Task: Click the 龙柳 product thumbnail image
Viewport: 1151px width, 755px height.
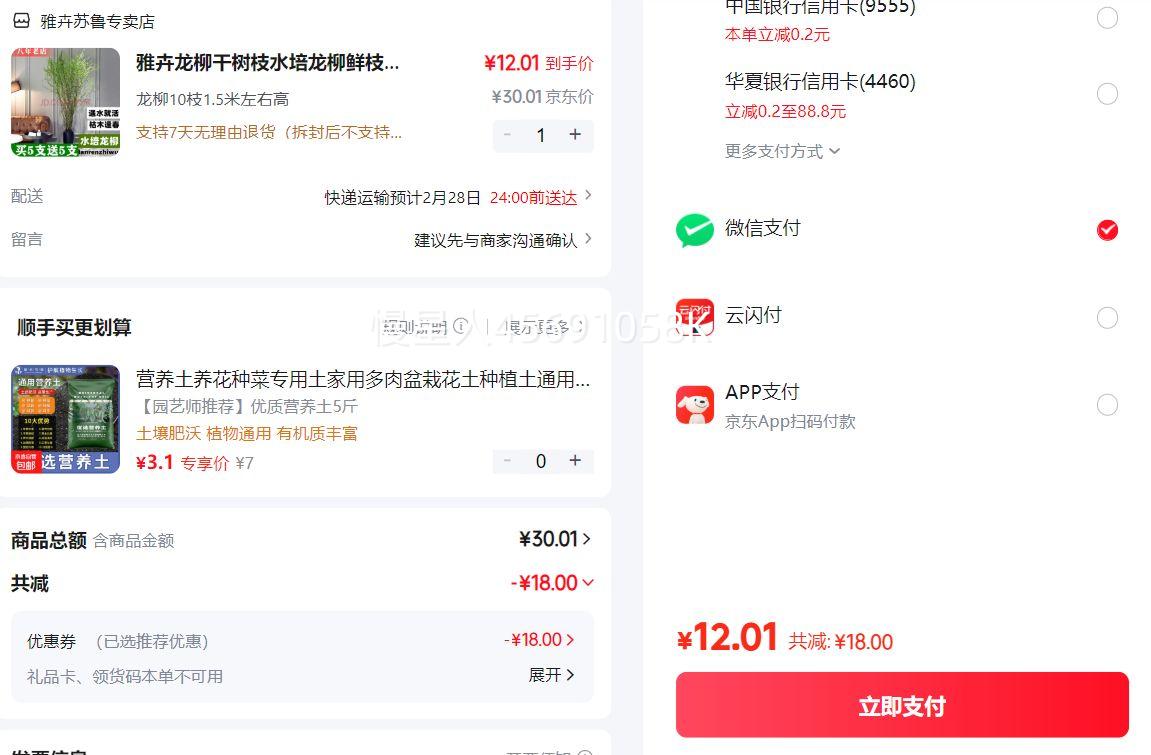Action: [66, 102]
